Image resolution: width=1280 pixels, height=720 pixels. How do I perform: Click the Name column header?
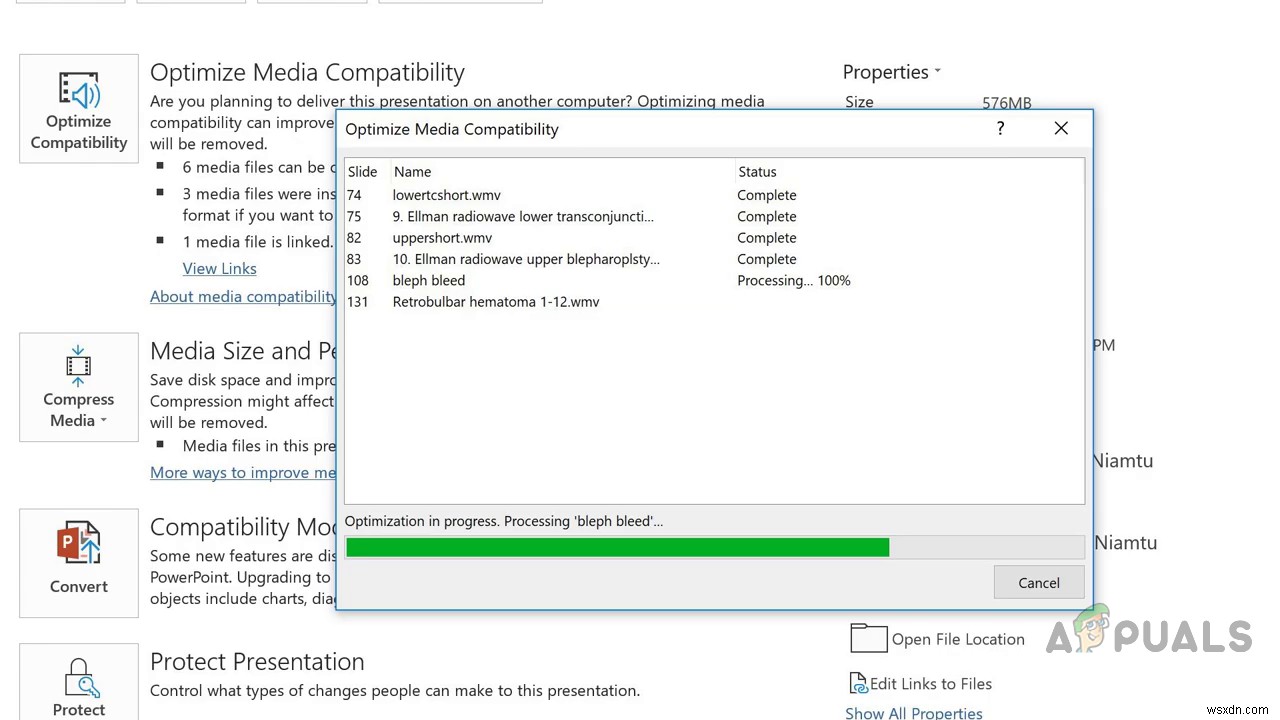[412, 172]
